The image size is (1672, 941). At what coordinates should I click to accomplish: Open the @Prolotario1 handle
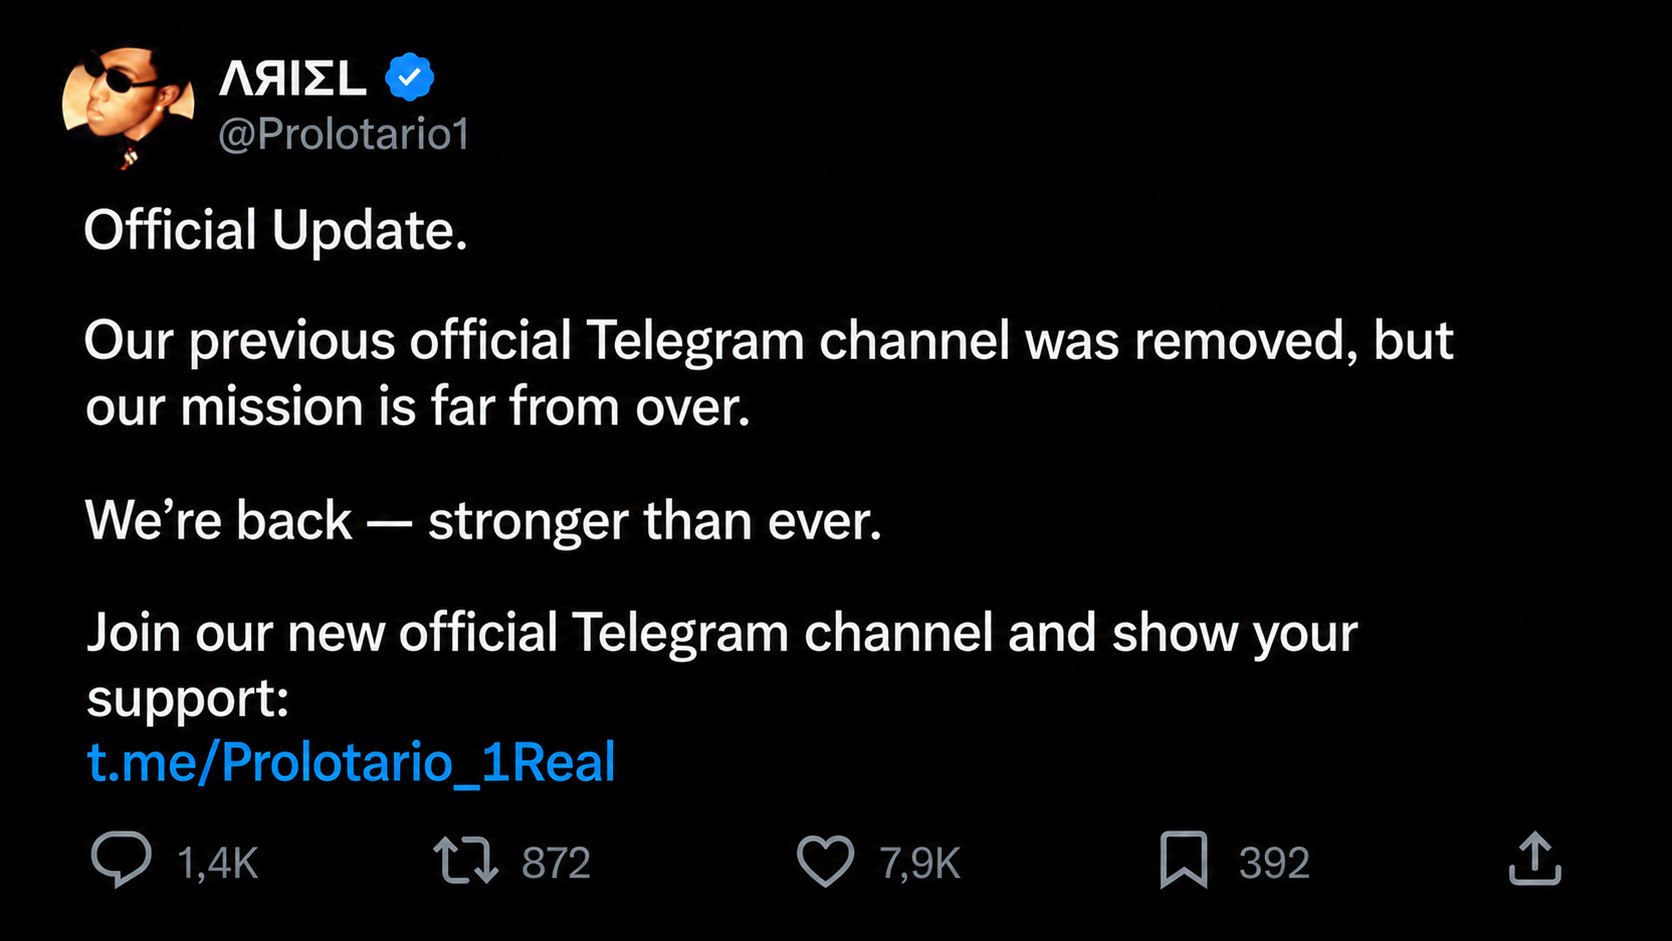coord(344,134)
